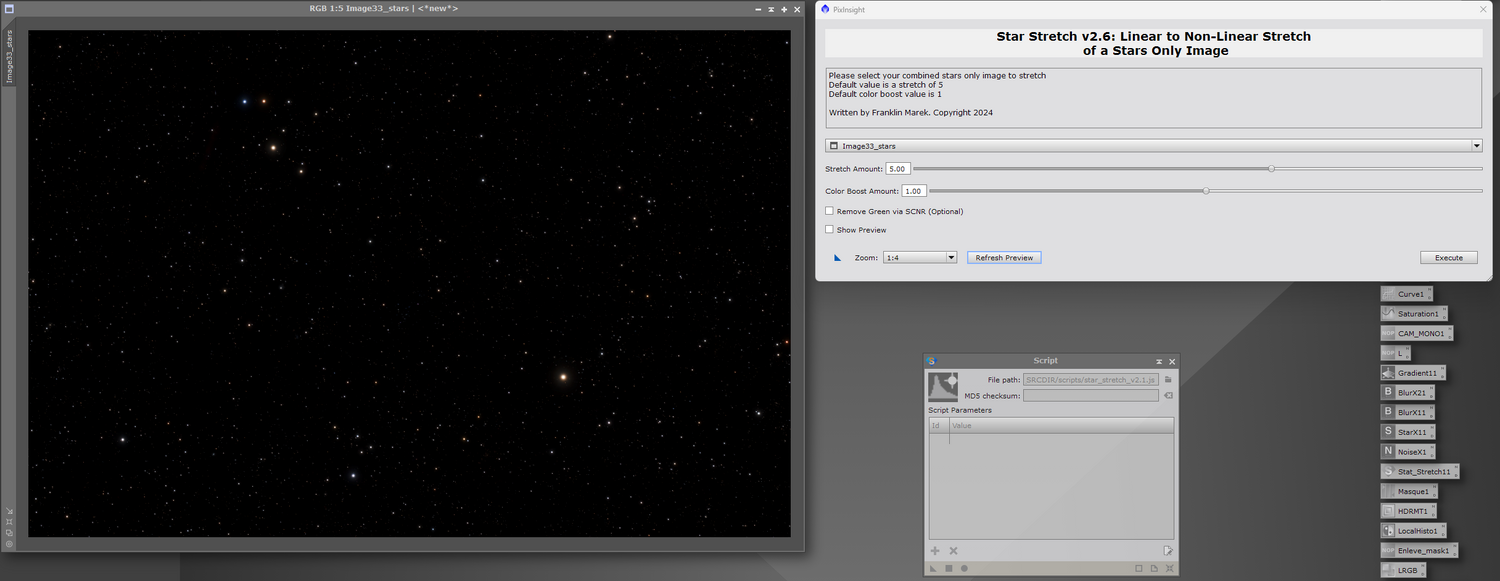Screen dimensions: 1500x581
Task: Click the 'Script Parameters' label
Action: [x=960, y=410]
